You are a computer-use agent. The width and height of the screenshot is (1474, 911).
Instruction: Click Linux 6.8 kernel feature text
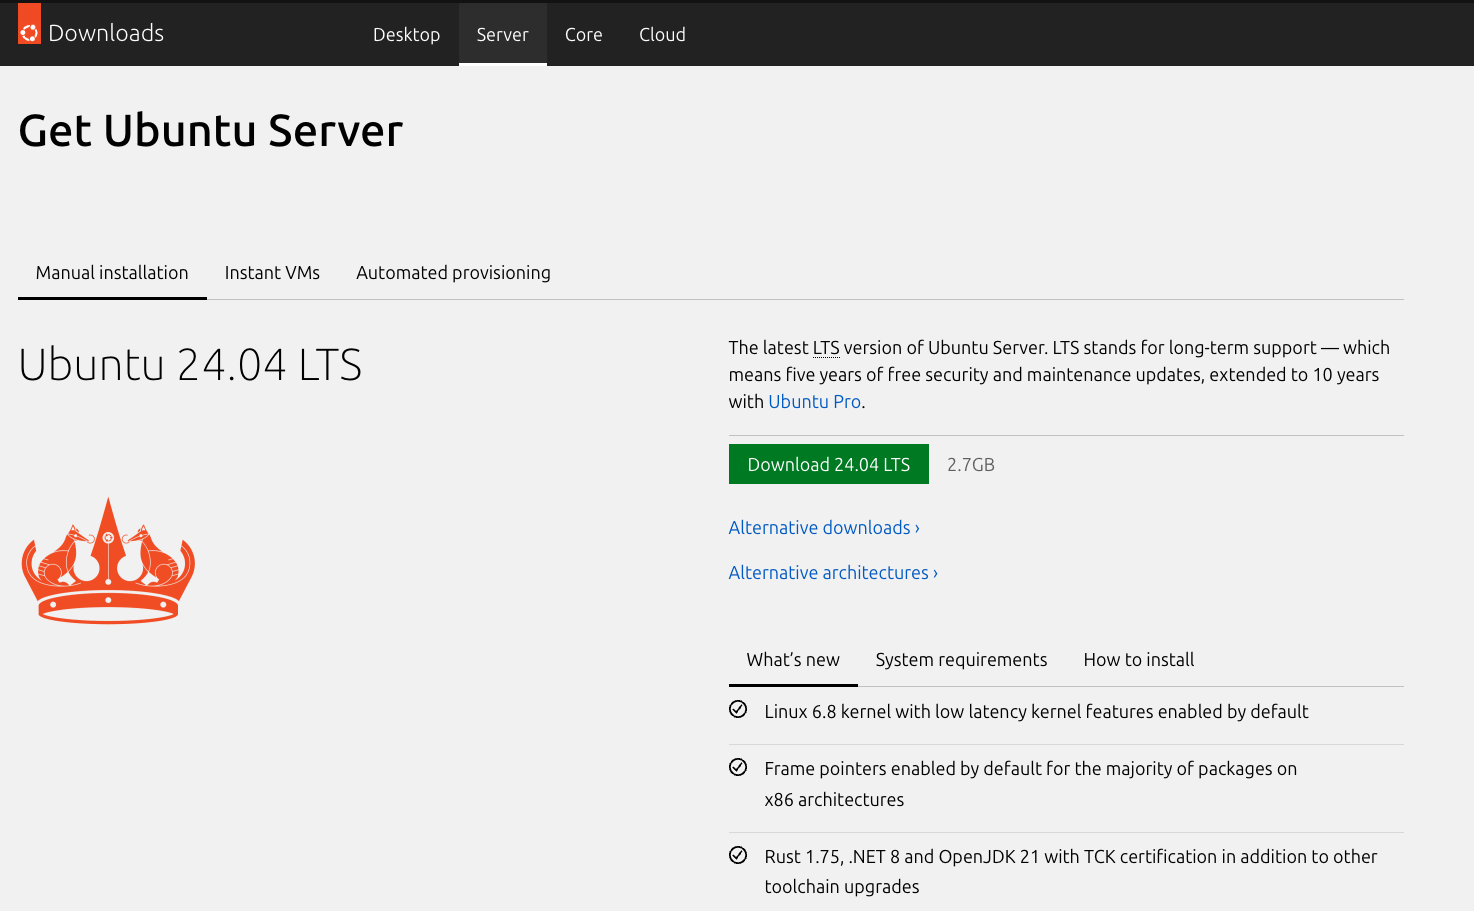pyautogui.click(x=1036, y=712)
